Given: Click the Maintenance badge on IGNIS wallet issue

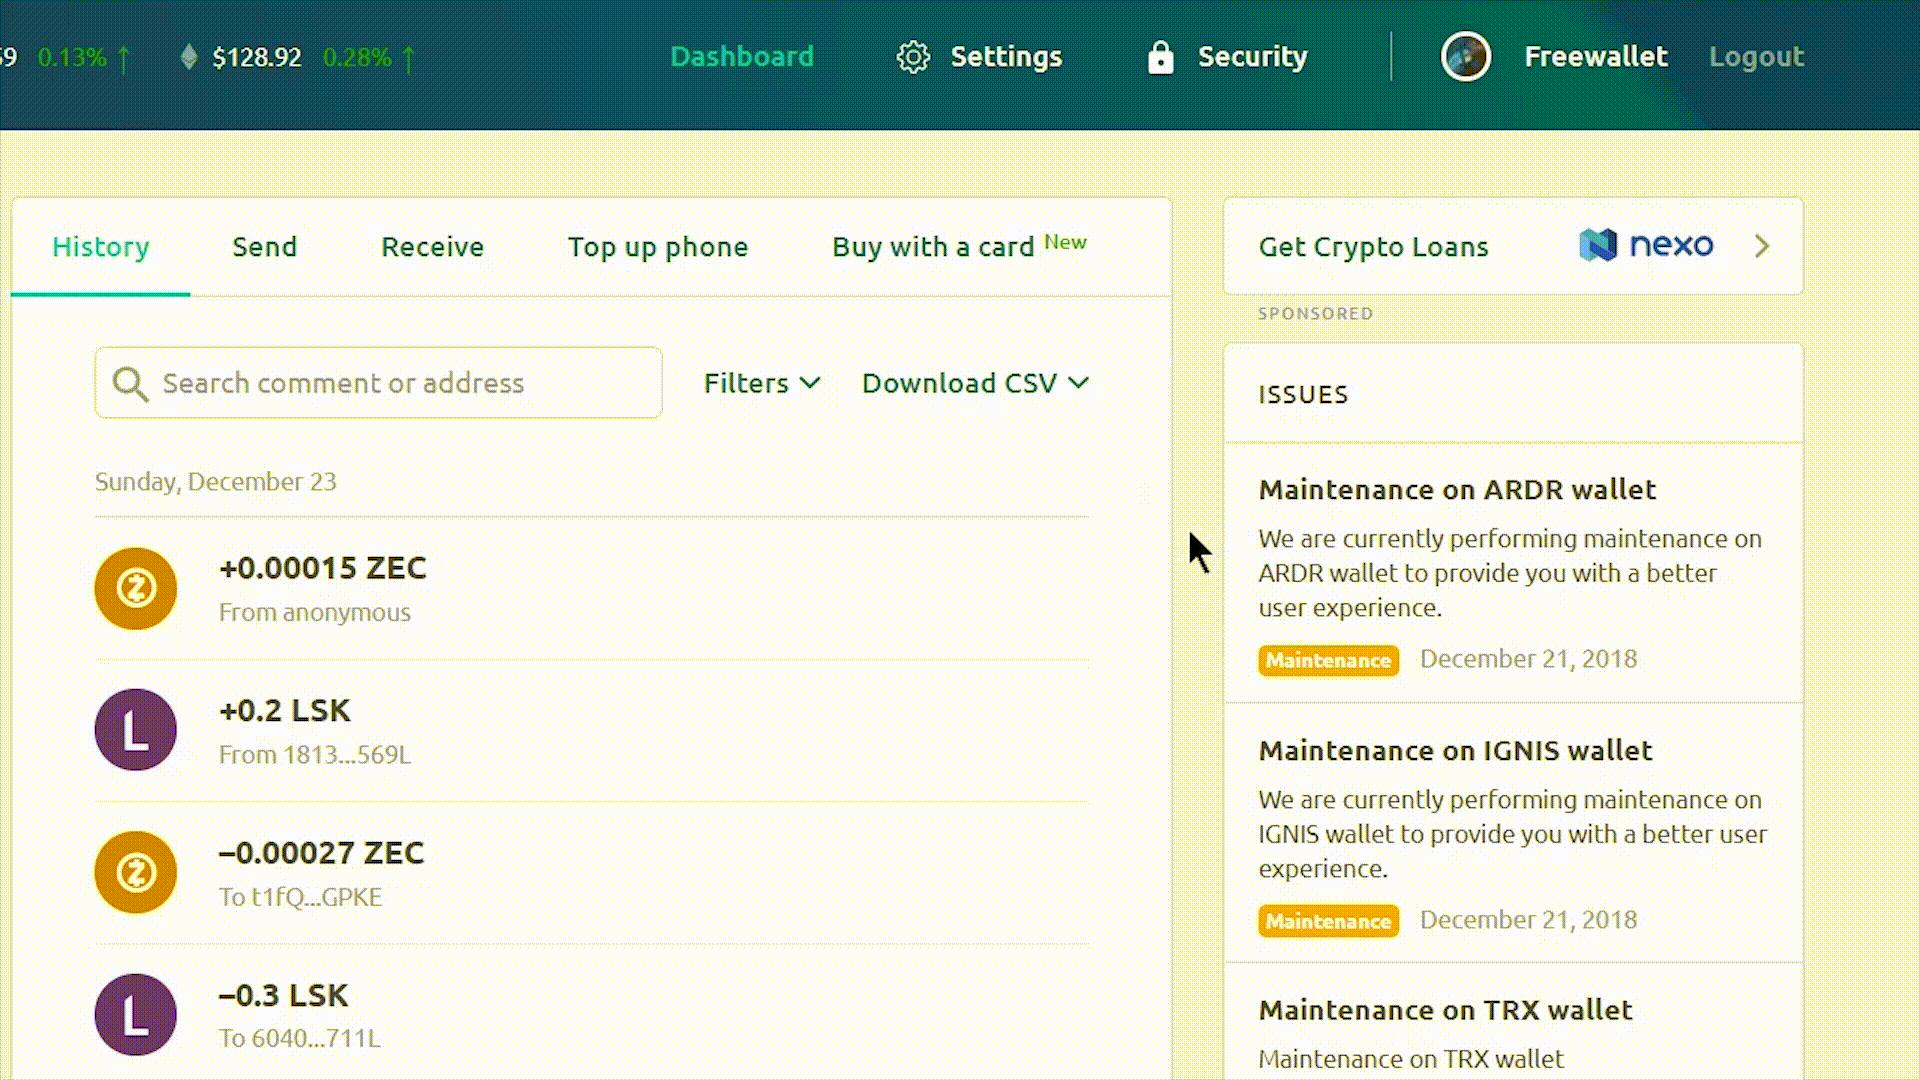Looking at the screenshot, I should coord(1328,920).
